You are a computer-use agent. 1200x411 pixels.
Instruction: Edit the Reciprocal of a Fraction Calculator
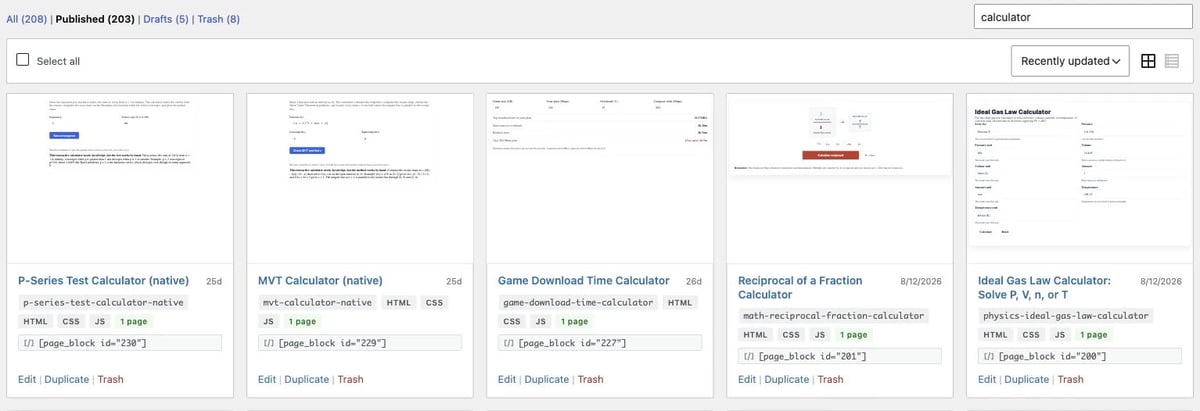(747, 380)
